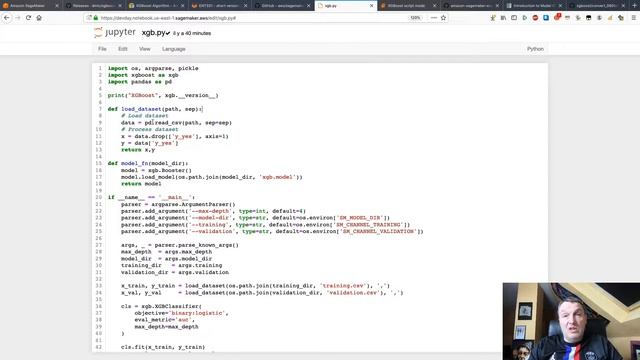
Task: Open the Edit menu
Action: [123, 49]
